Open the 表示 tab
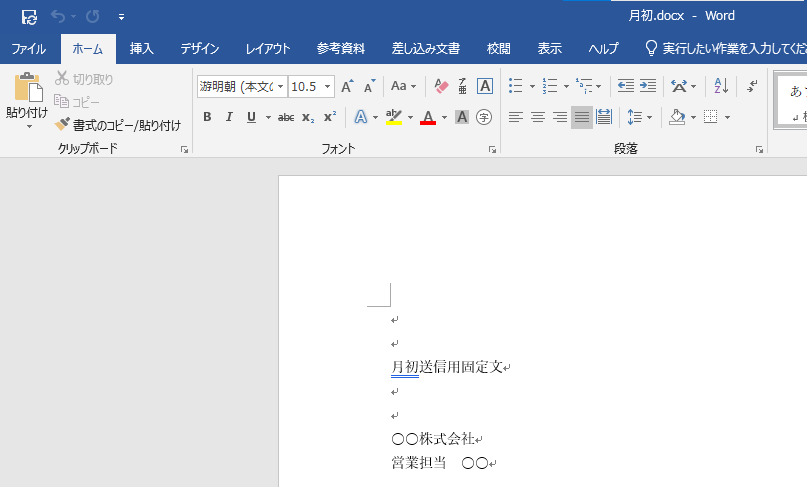Image resolution: width=807 pixels, height=487 pixels. (x=550, y=48)
